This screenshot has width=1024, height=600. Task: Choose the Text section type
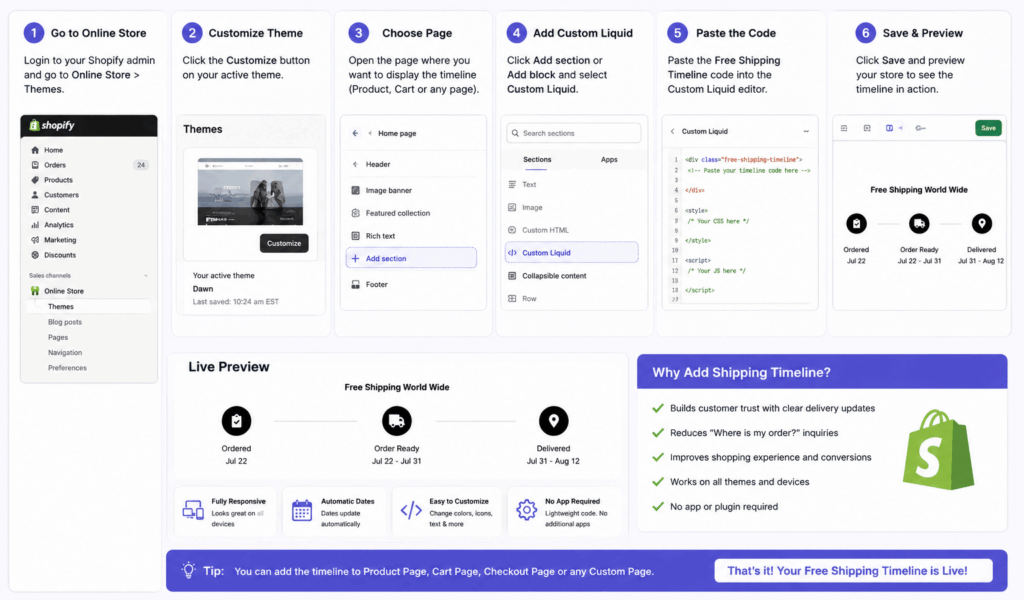tap(522, 185)
